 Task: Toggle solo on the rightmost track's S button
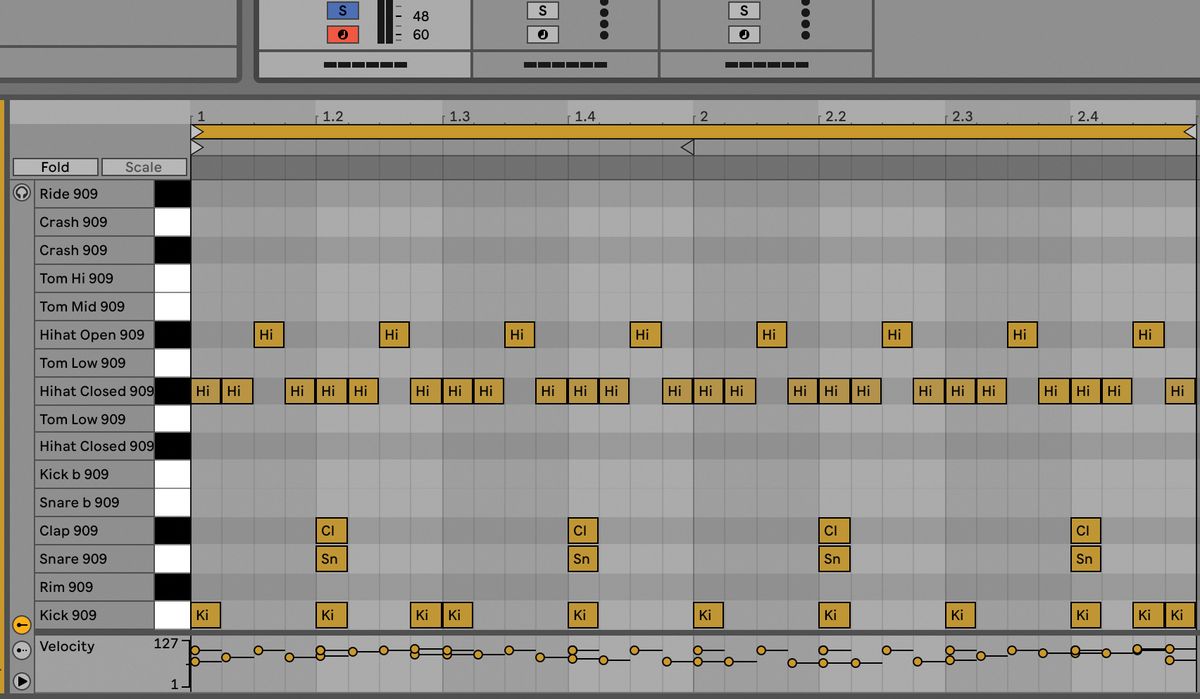(743, 10)
